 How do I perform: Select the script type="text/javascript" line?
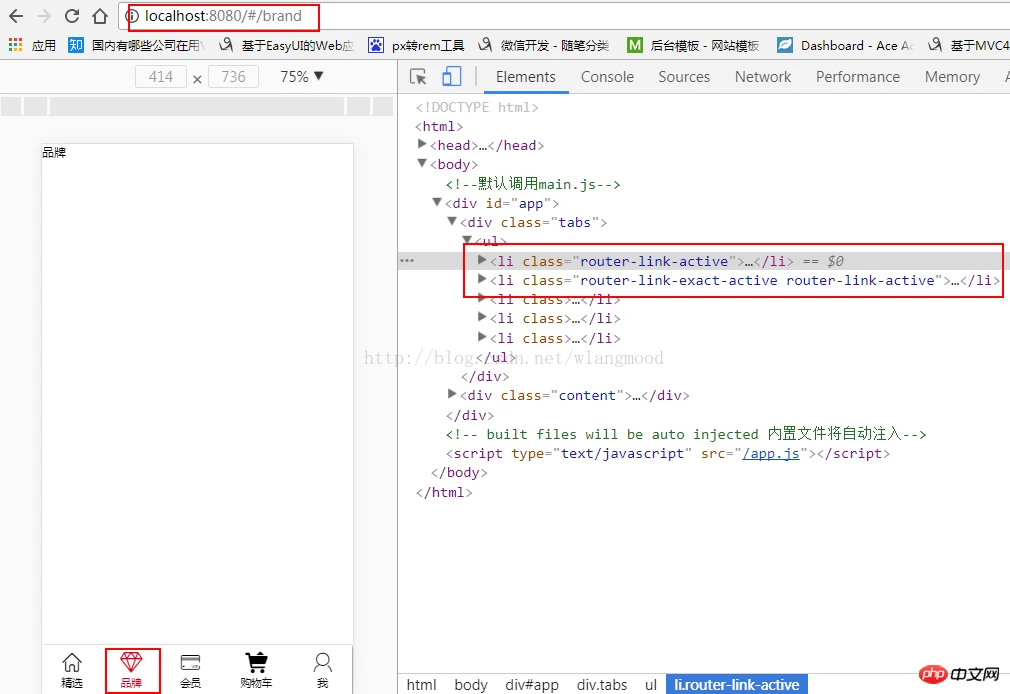tap(667, 453)
